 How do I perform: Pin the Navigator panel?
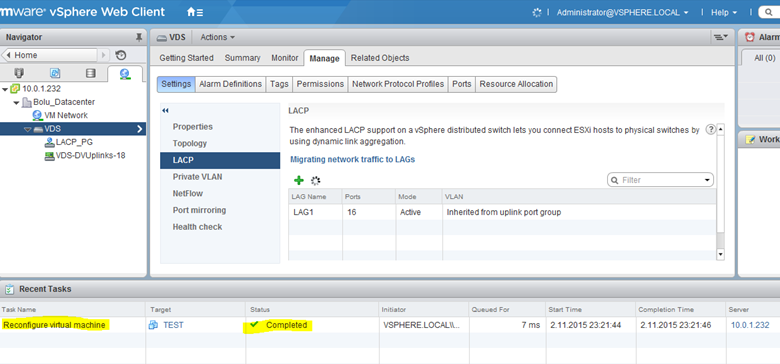coord(139,37)
